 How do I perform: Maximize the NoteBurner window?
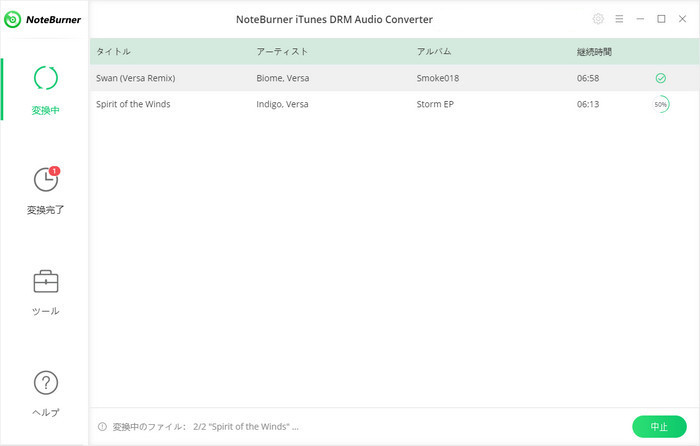(661, 19)
